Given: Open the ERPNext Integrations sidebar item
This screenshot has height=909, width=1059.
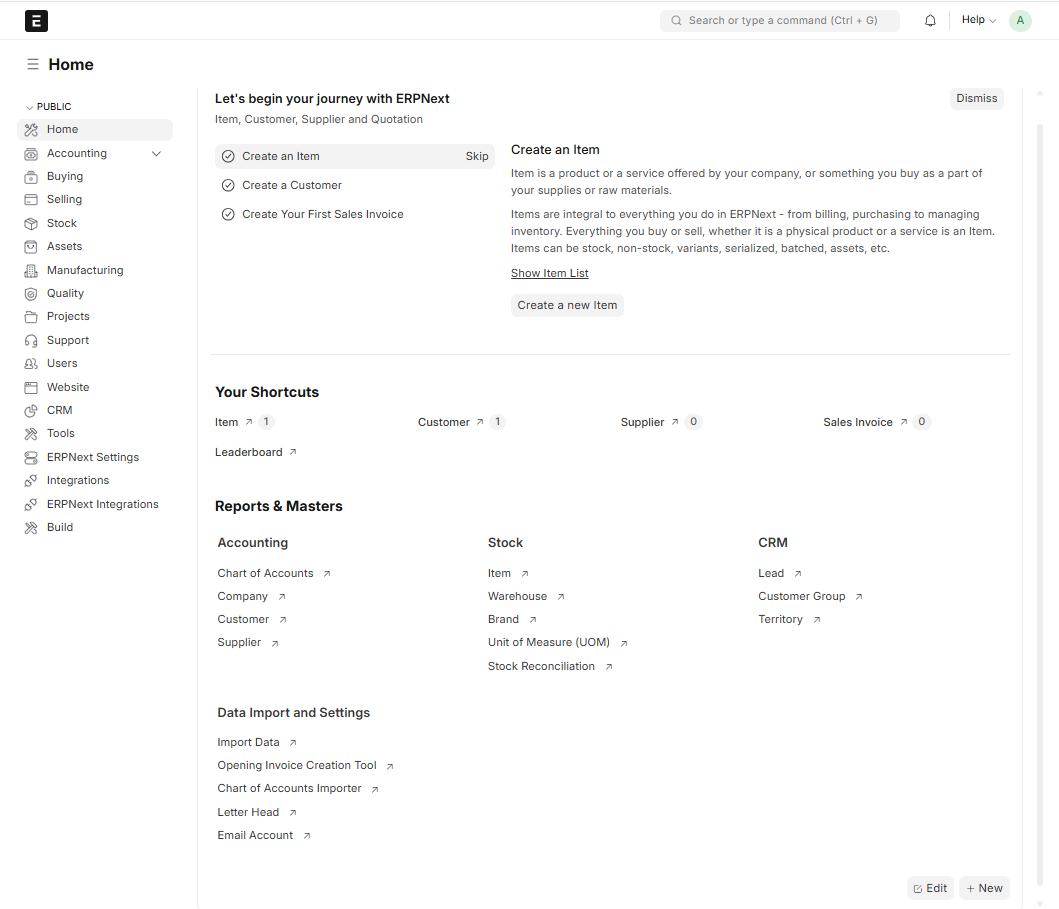Looking at the screenshot, I should click(x=95, y=504).
